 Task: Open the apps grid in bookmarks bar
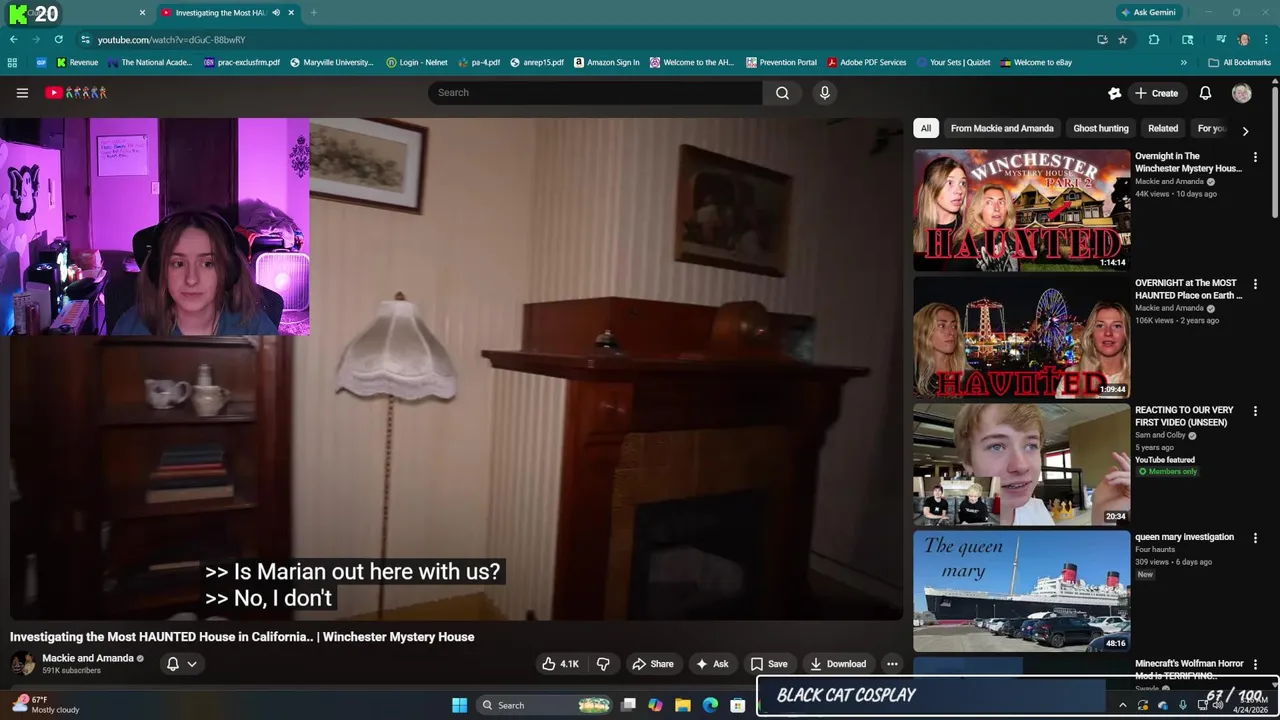click(12, 62)
